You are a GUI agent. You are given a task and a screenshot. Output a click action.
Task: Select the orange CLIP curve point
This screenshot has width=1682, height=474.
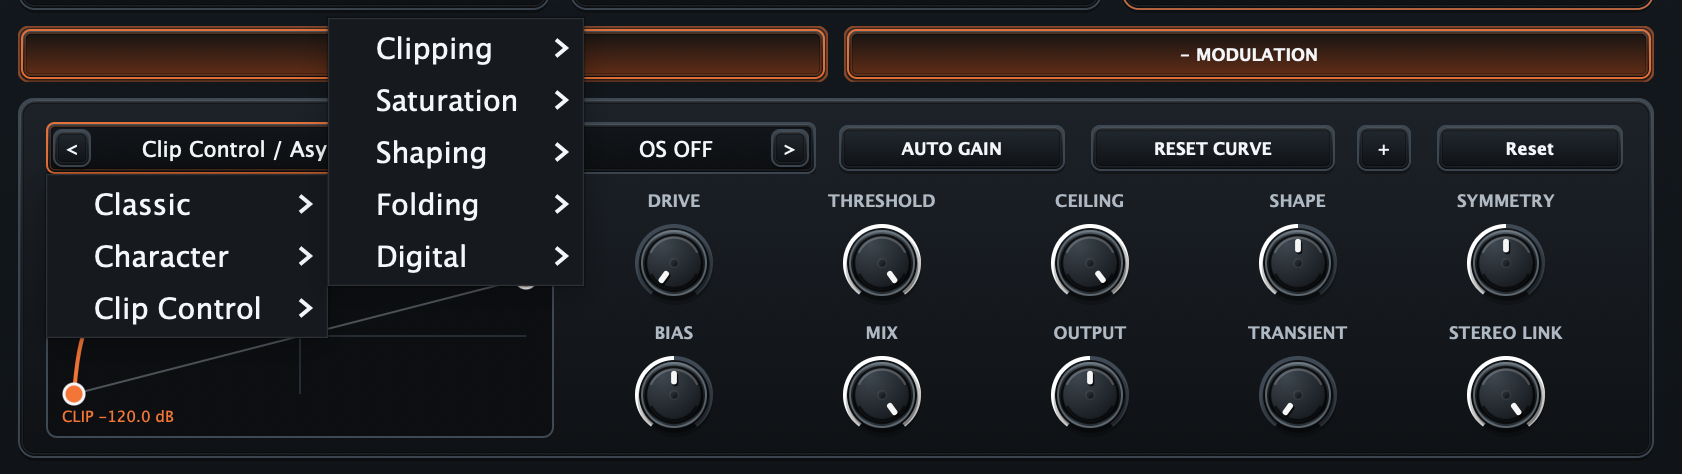pyautogui.click(x=74, y=393)
